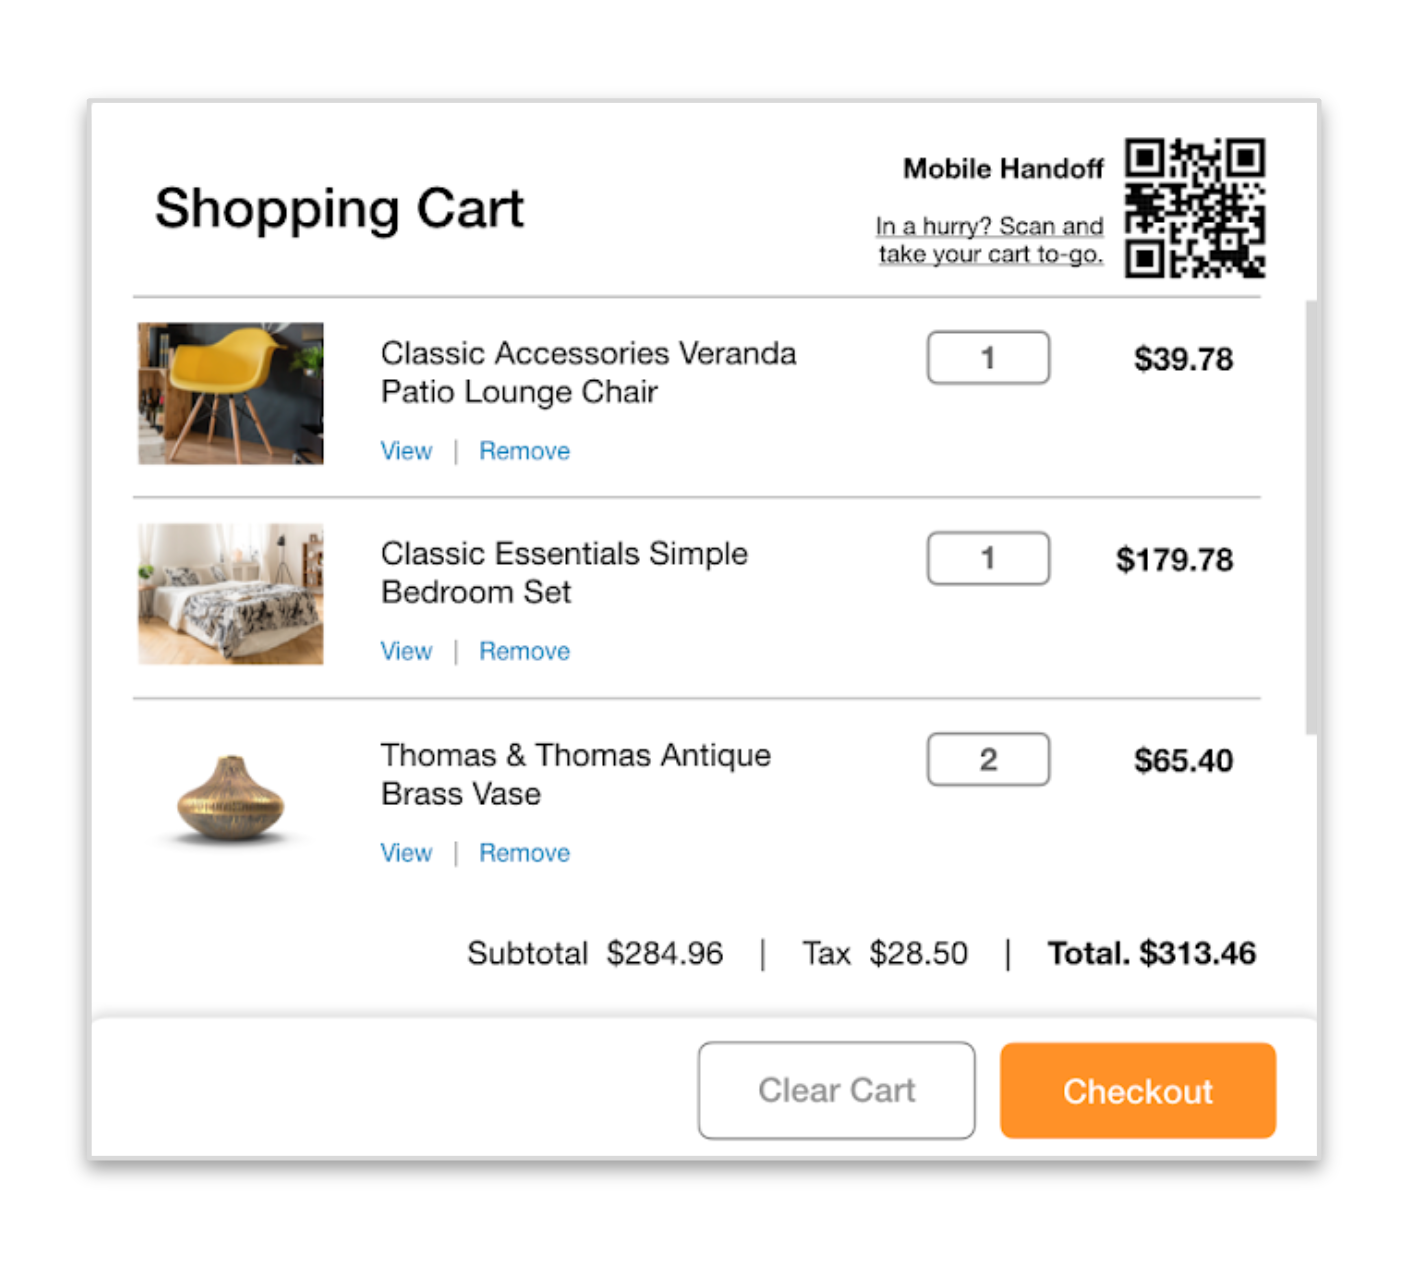Click the Checkout button
The width and height of the screenshot is (1410, 1280).
[x=1138, y=1090]
